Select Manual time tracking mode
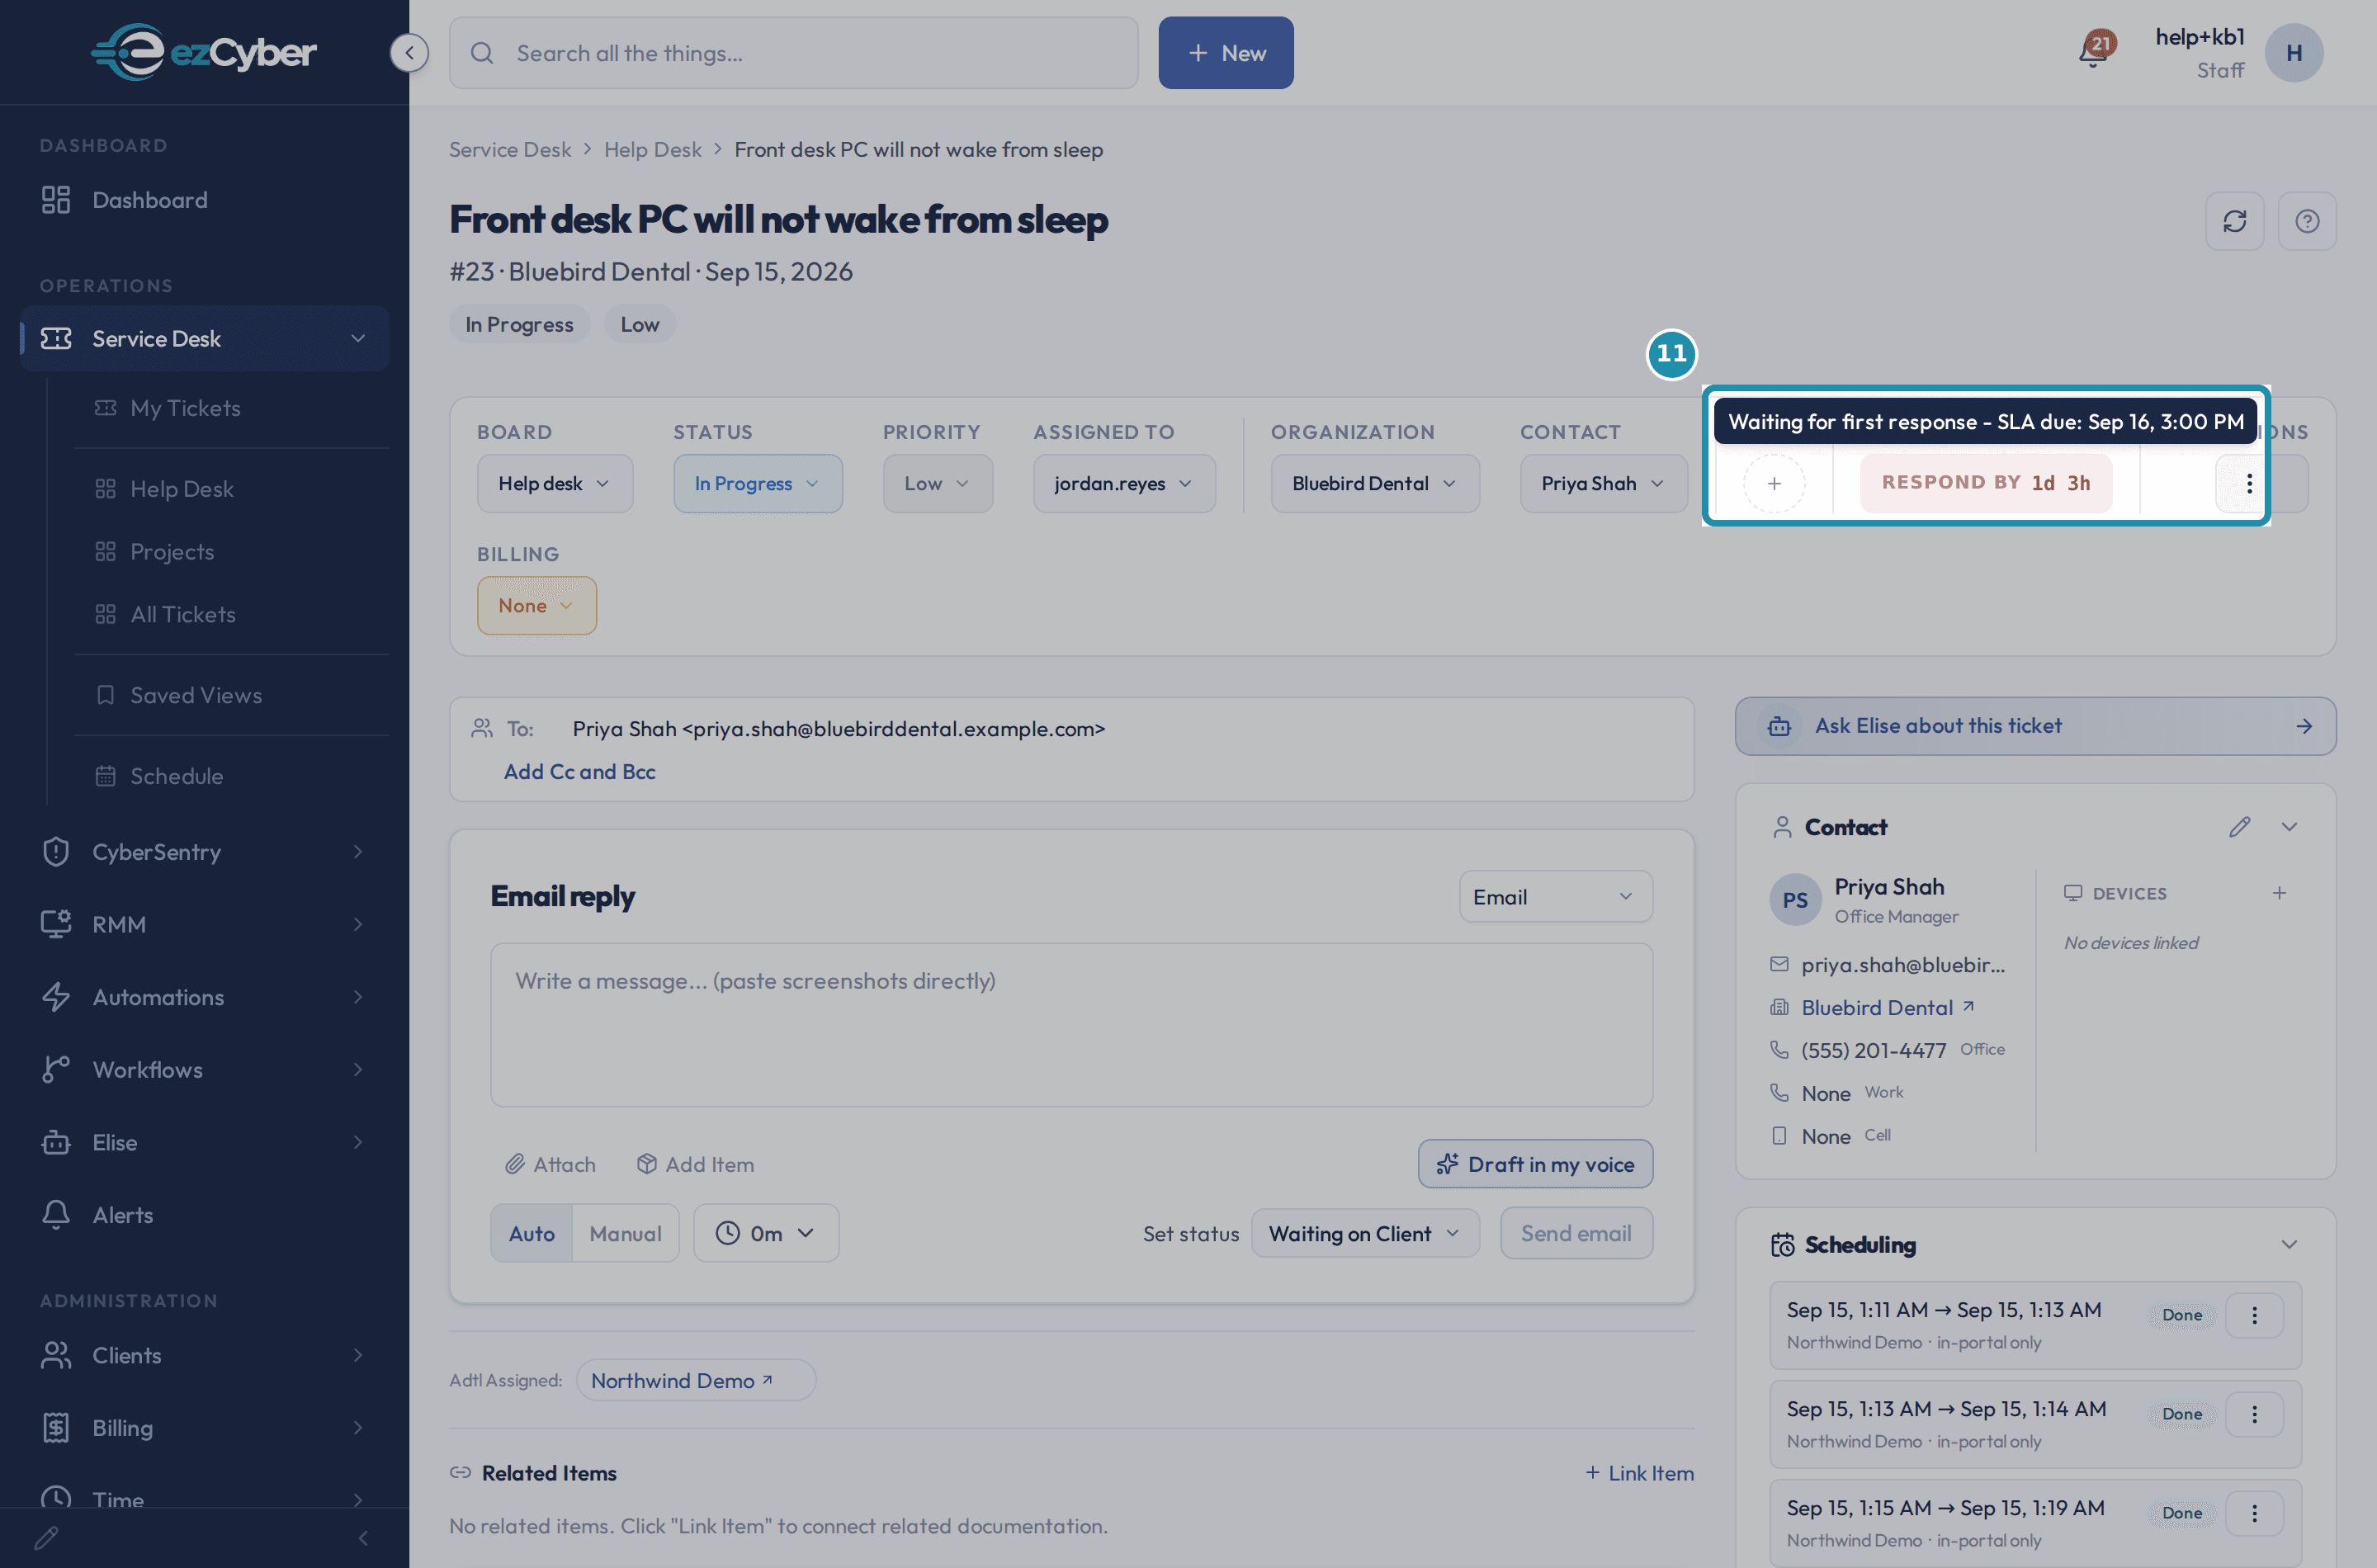Screen dimensions: 2377x1568 pyautogui.click(x=625, y=1233)
